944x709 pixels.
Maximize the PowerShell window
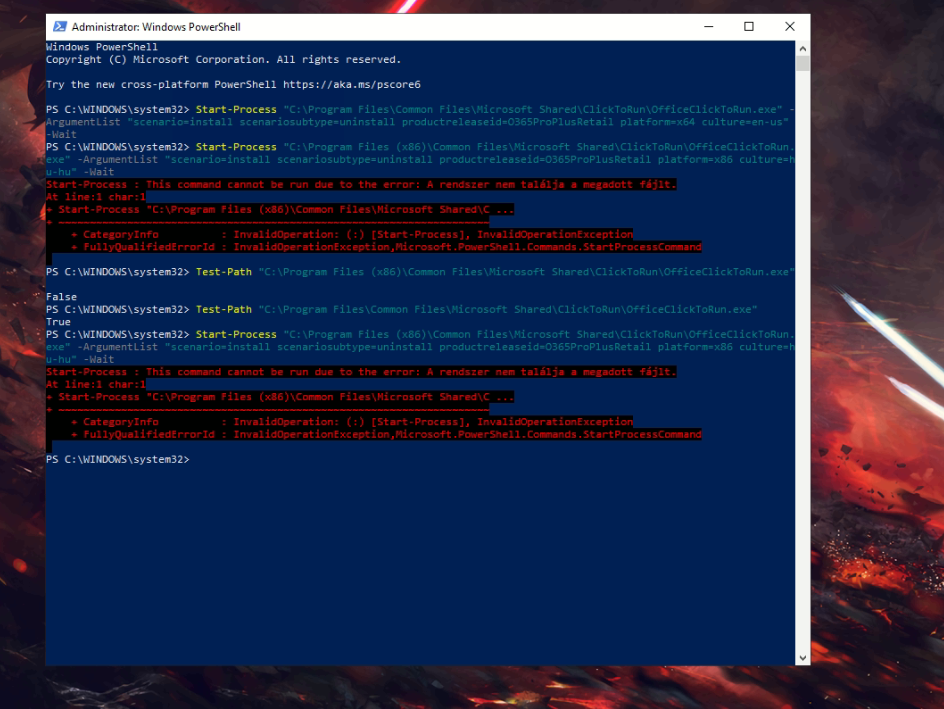coord(748,27)
